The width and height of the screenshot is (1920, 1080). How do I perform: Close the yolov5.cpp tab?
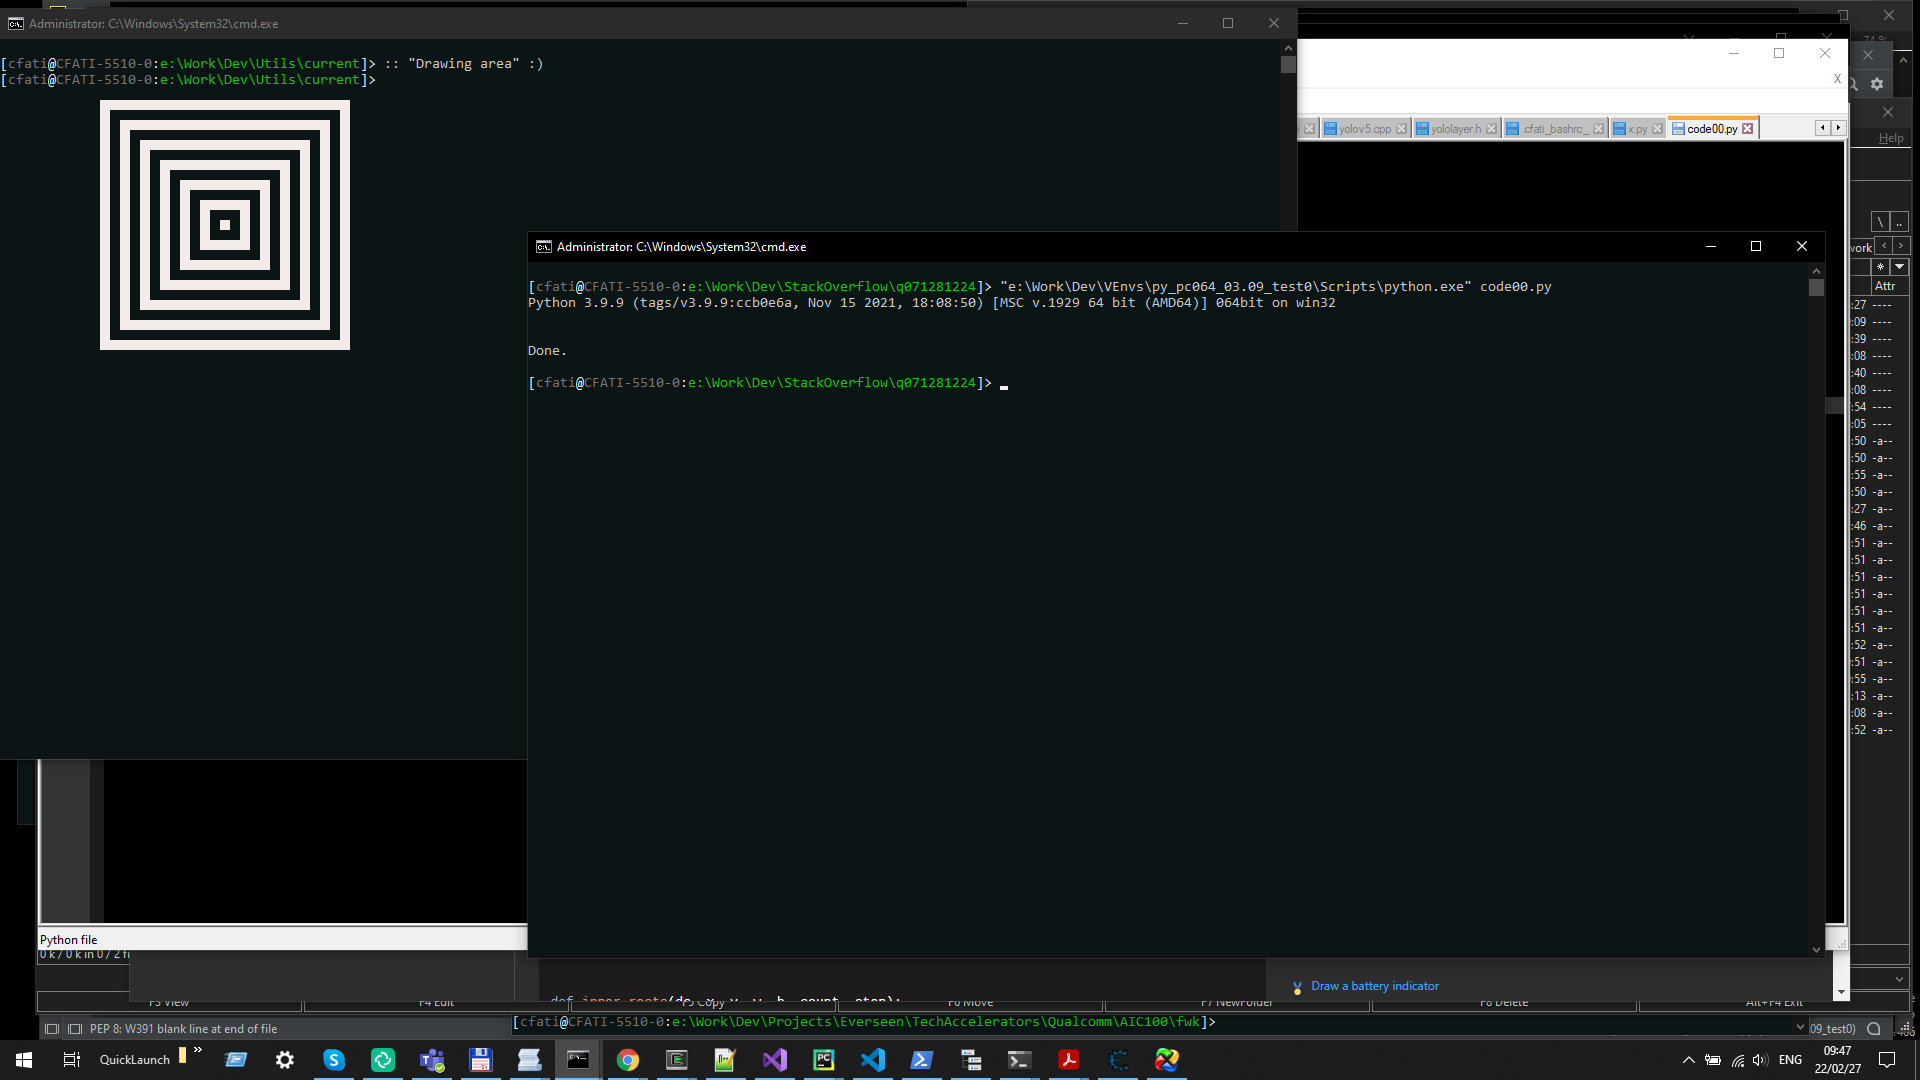(x=1401, y=129)
